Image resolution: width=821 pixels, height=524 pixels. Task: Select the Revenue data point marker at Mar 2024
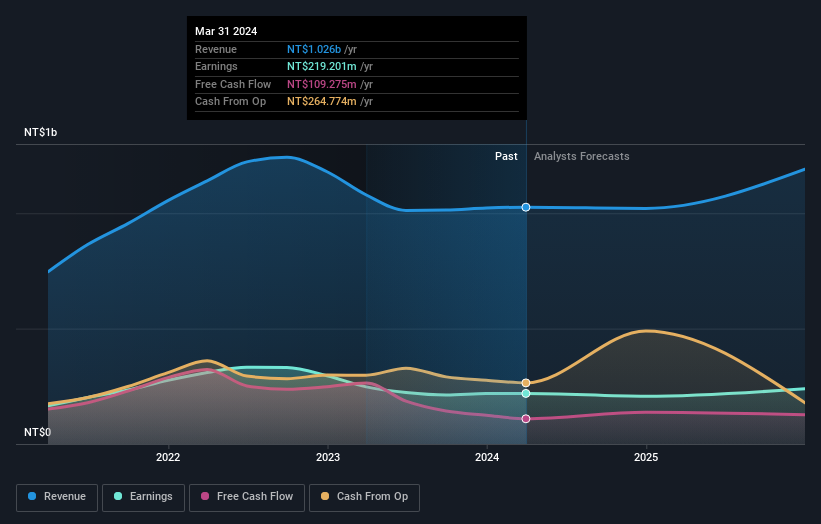coord(526,207)
